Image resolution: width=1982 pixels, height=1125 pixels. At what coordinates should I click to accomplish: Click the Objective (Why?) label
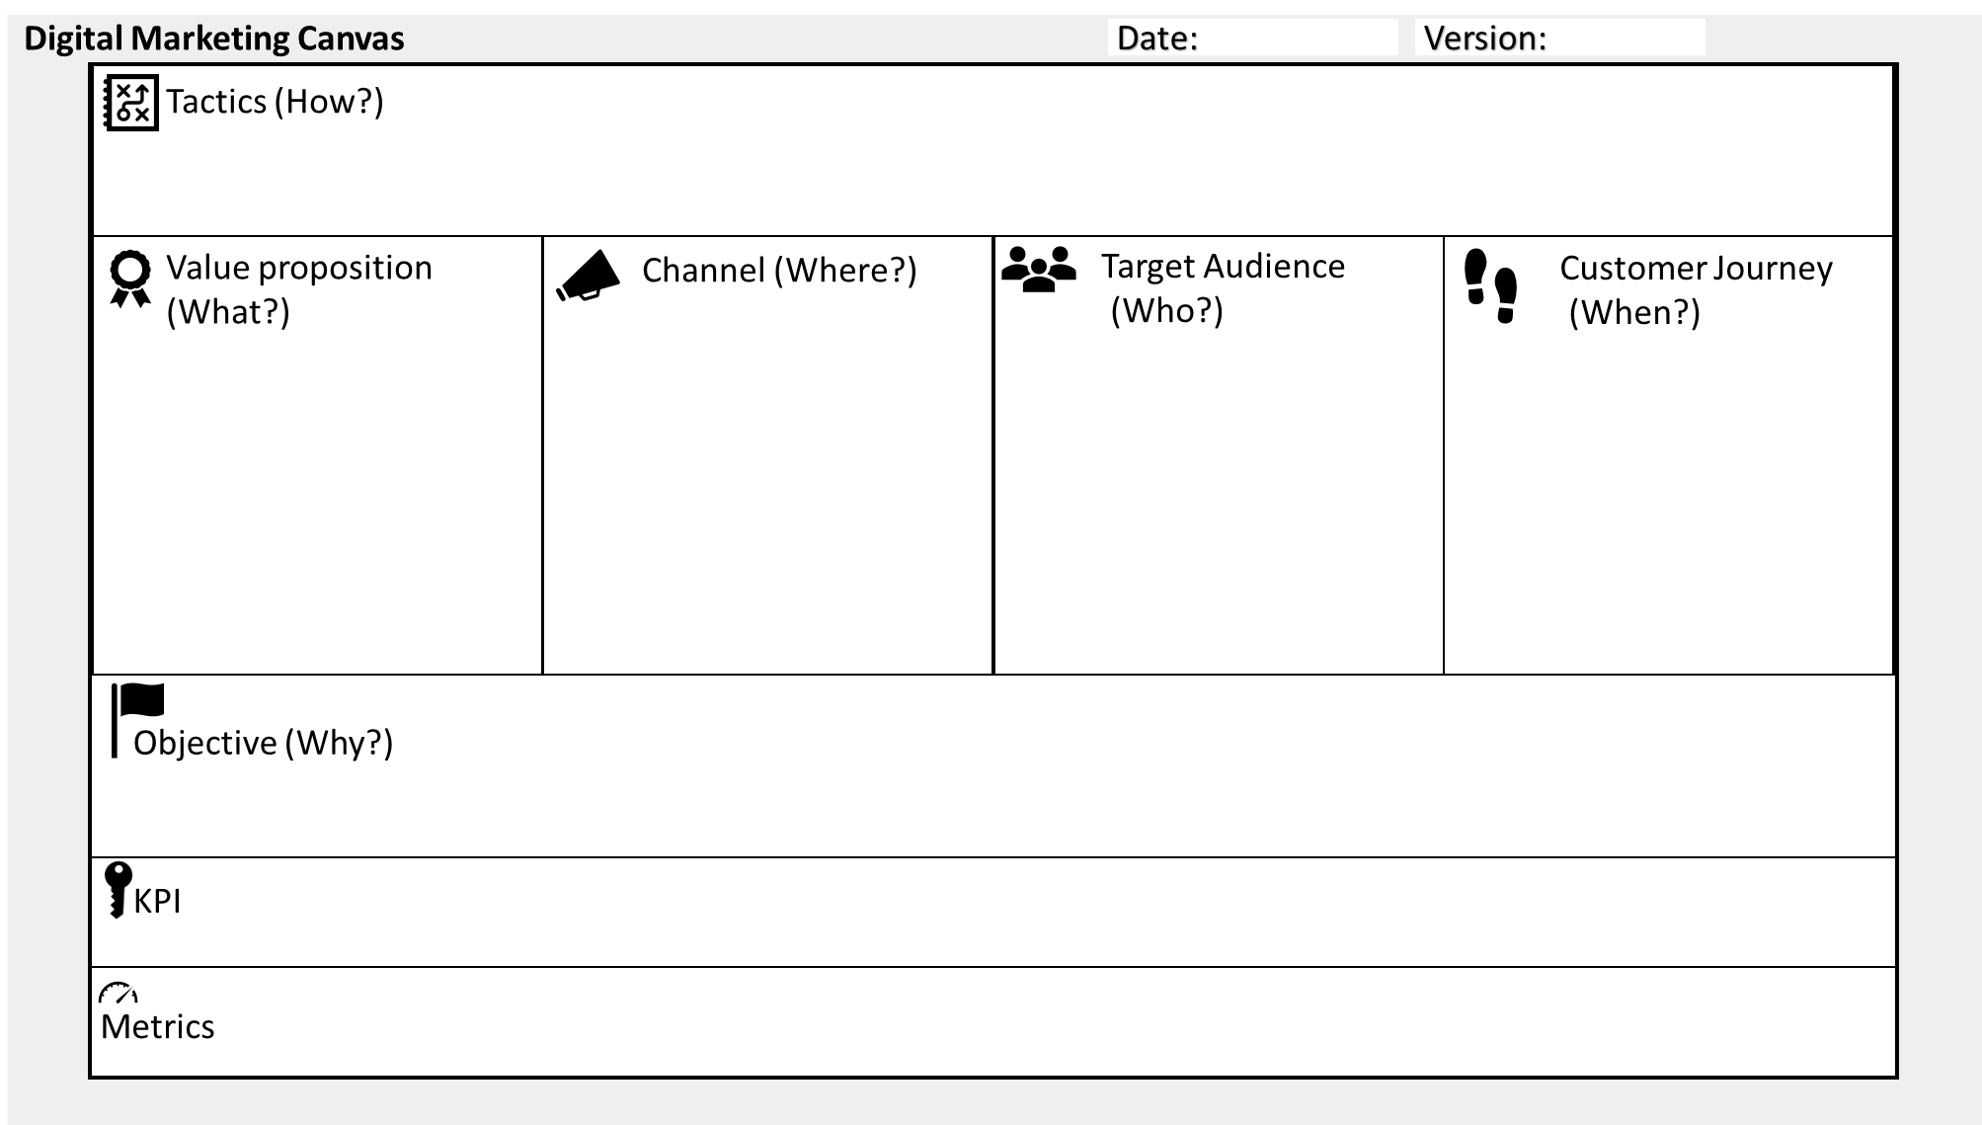[263, 743]
